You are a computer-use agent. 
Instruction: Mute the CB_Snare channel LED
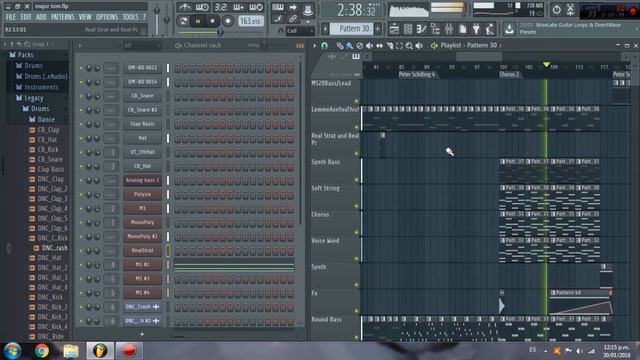click(x=81, y=96)
